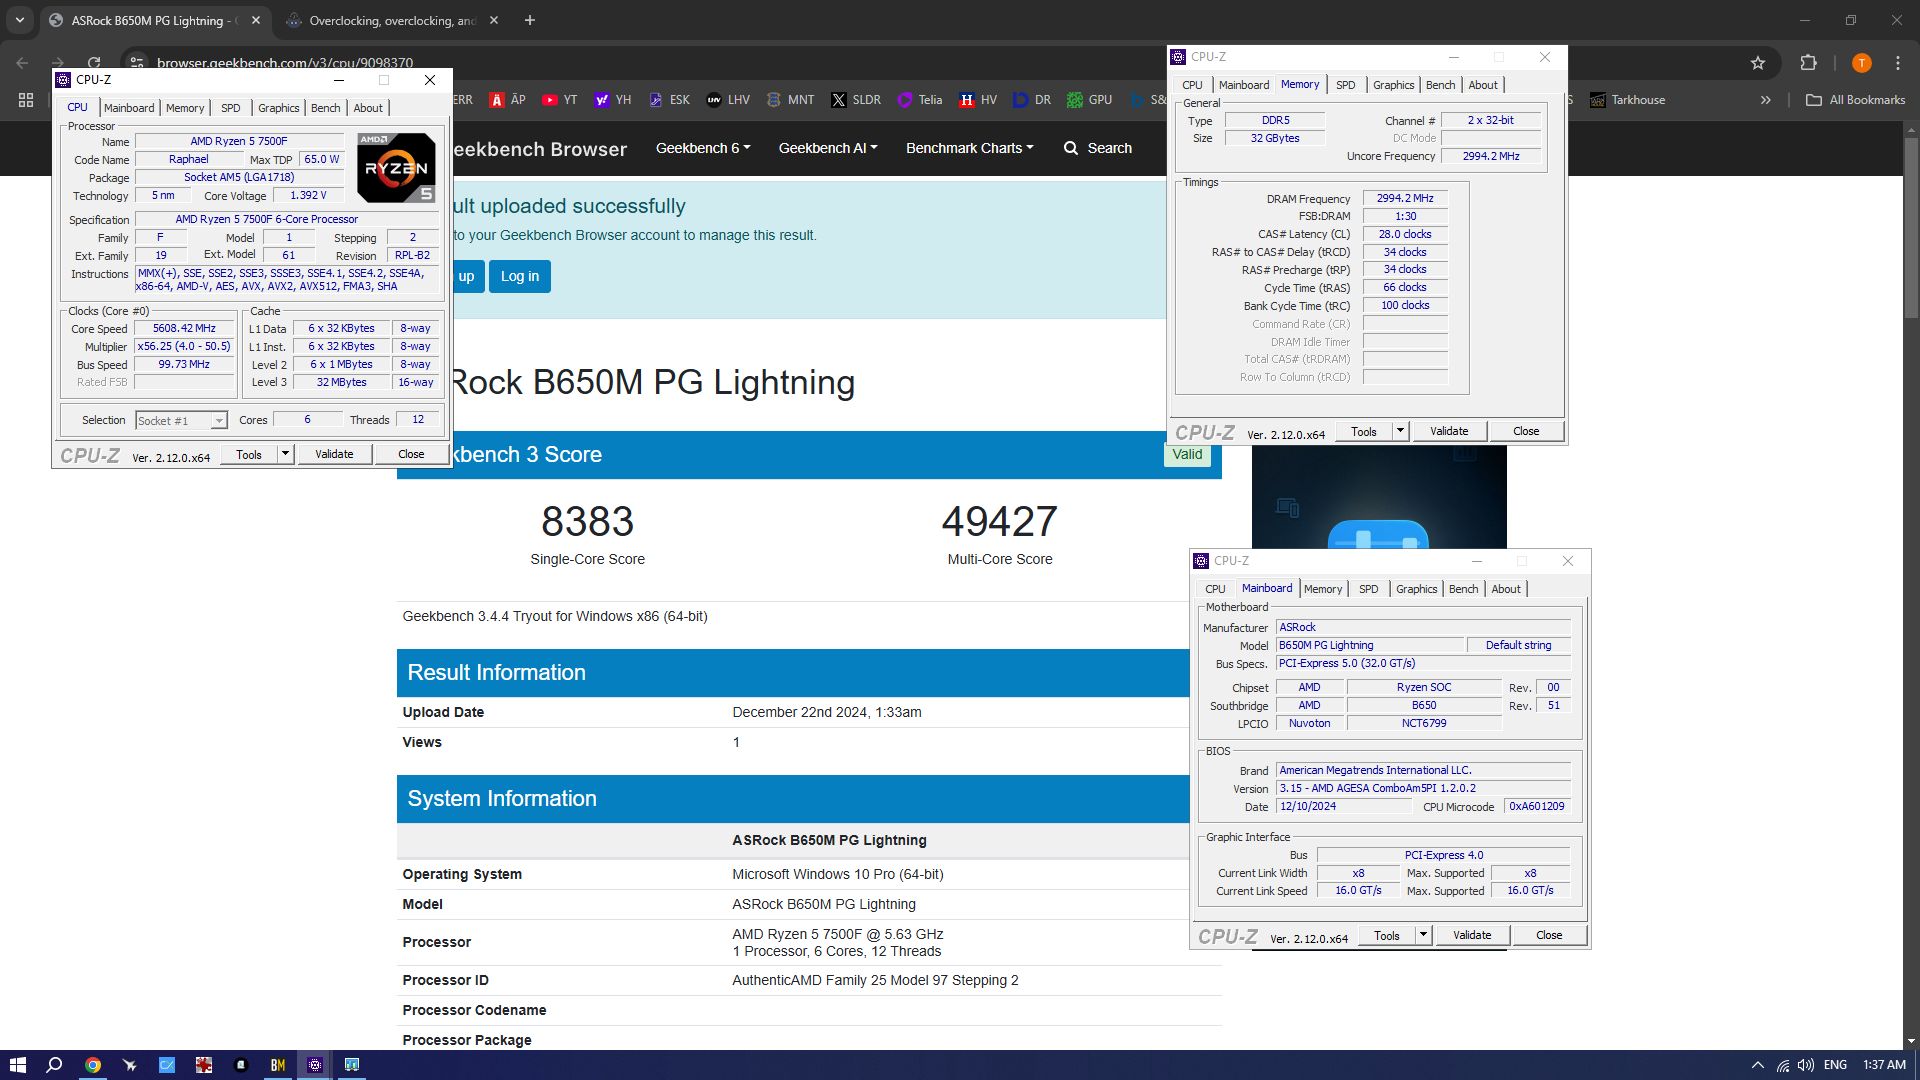
Task: Open the Tarkhouse bookmark
Action: (1627, 100)
